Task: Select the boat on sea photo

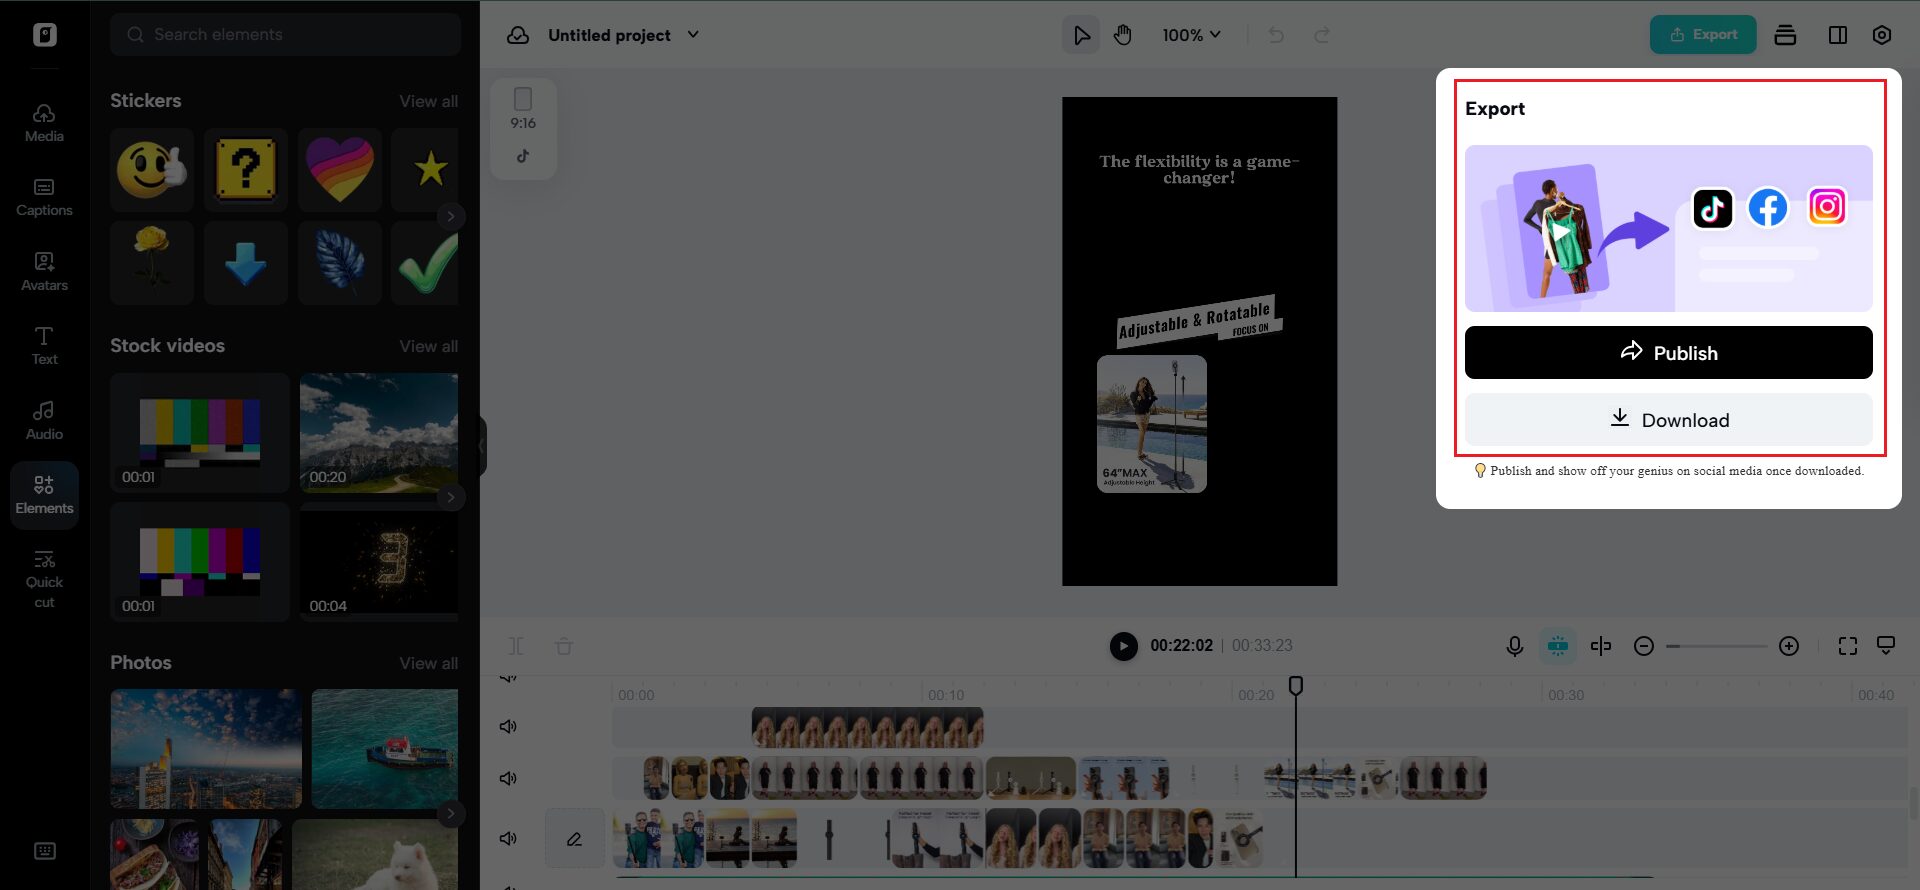Action: (385, 748)
